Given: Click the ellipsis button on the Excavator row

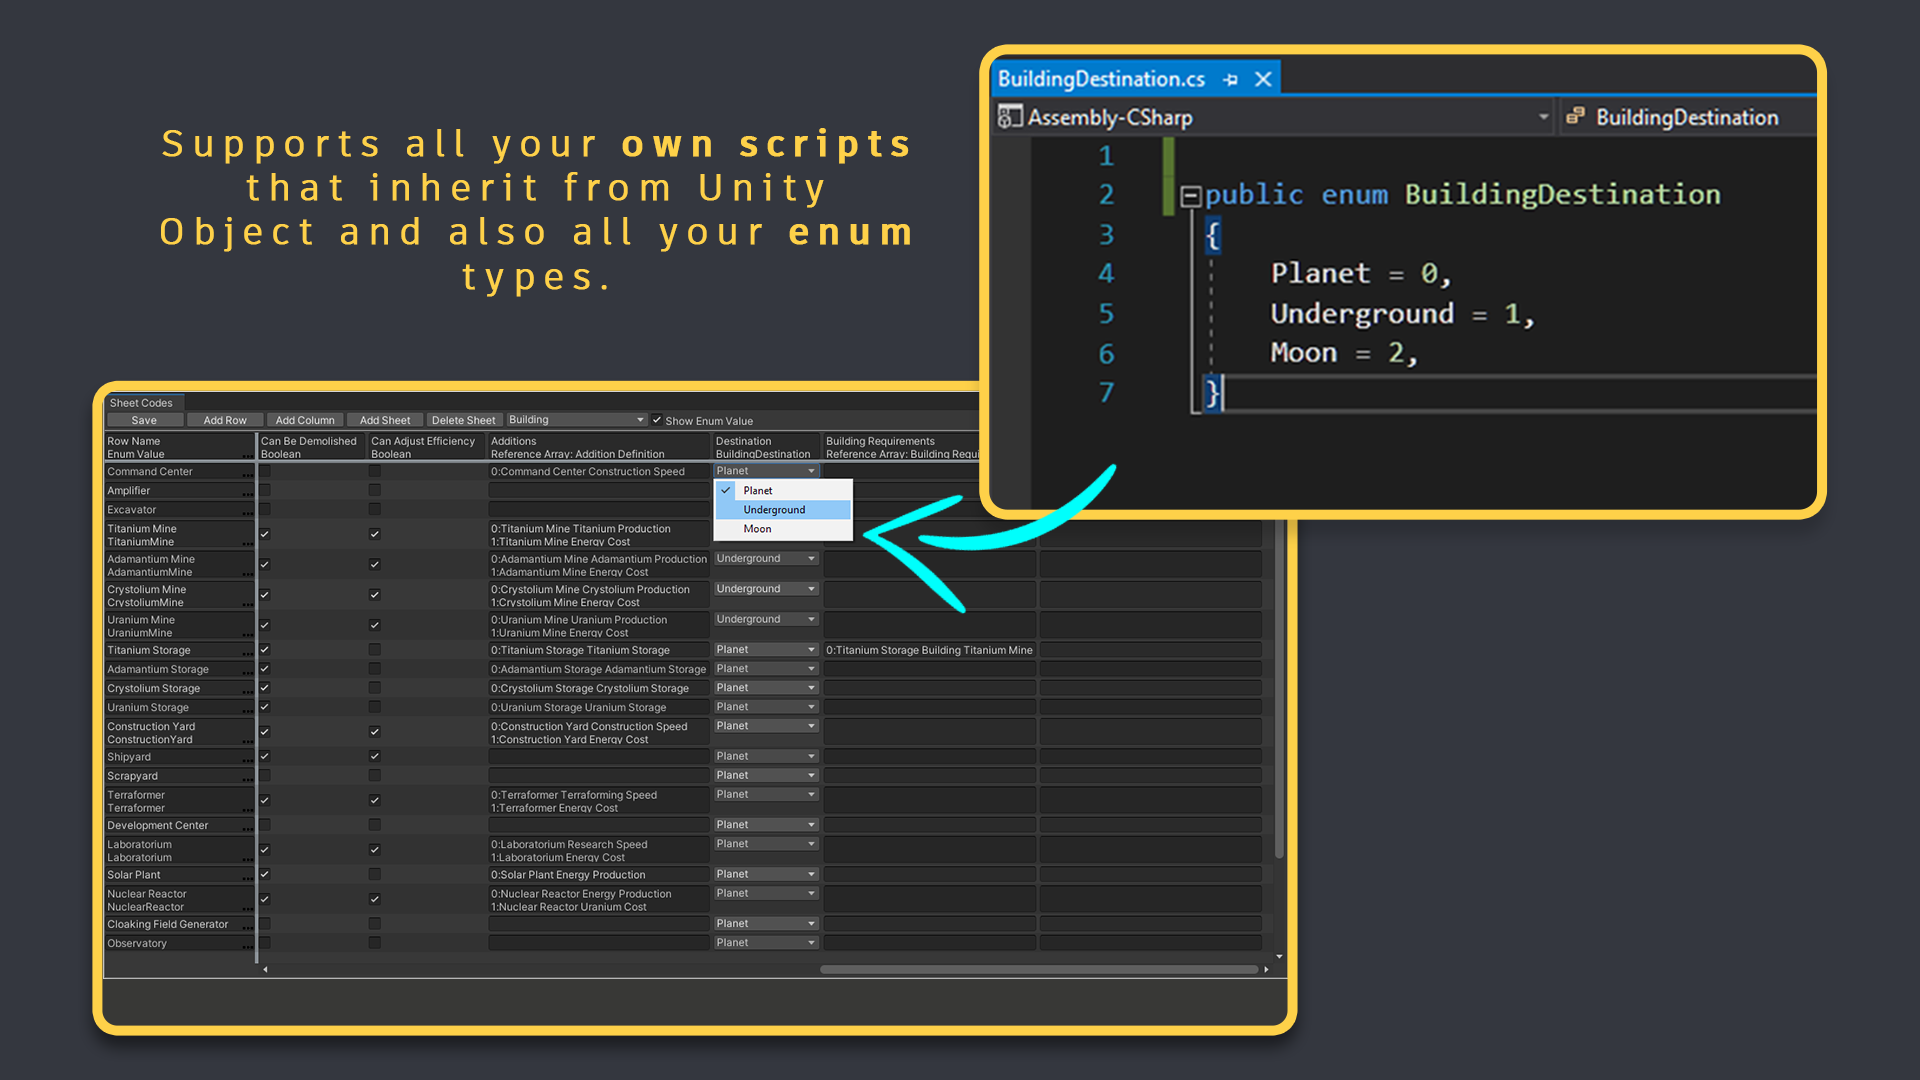Looking at the screenshot, I should click(x=248, y=512).
